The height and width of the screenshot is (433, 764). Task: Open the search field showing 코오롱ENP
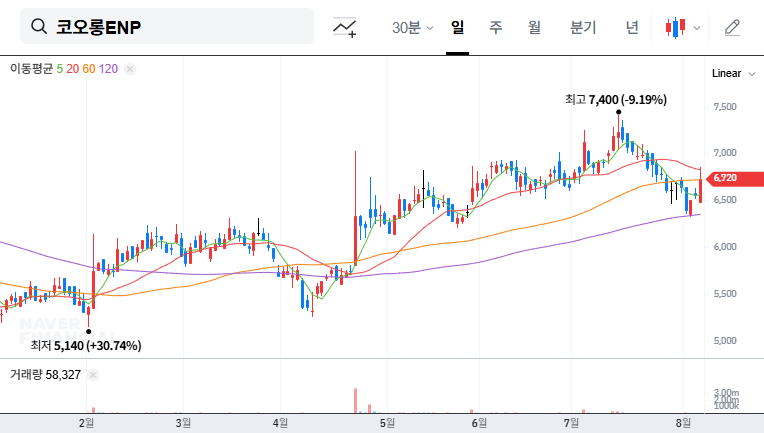click(167, 26)
